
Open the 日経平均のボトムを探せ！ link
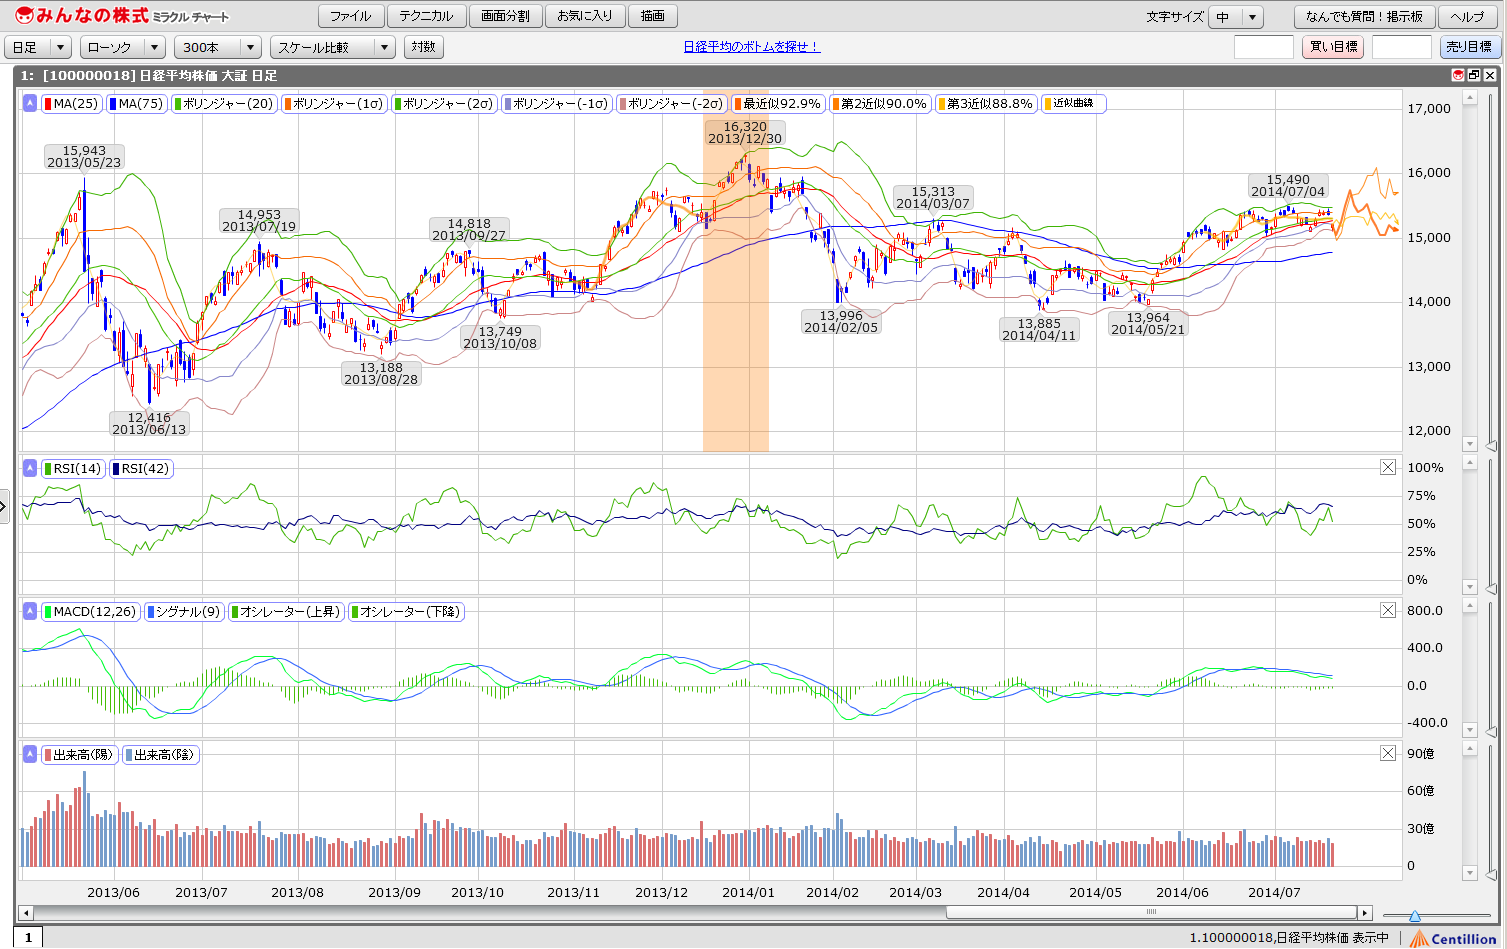[x=751, y=47]
